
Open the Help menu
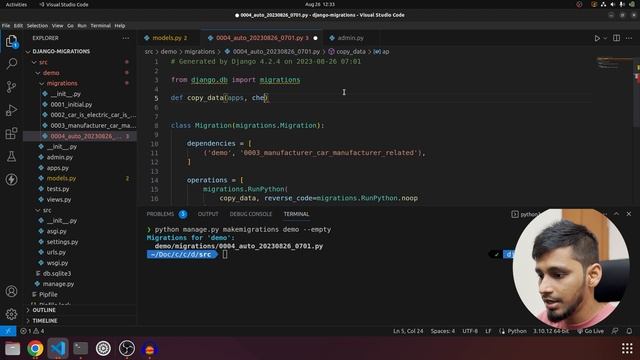tap(120, 25)
